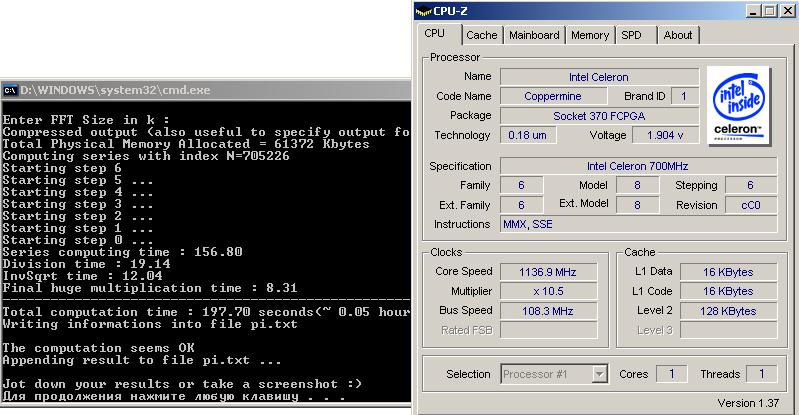Click the L1 Code 16 KBytes value
The image size is (799, 415).
pyautogui.click(x=729, y=291)
